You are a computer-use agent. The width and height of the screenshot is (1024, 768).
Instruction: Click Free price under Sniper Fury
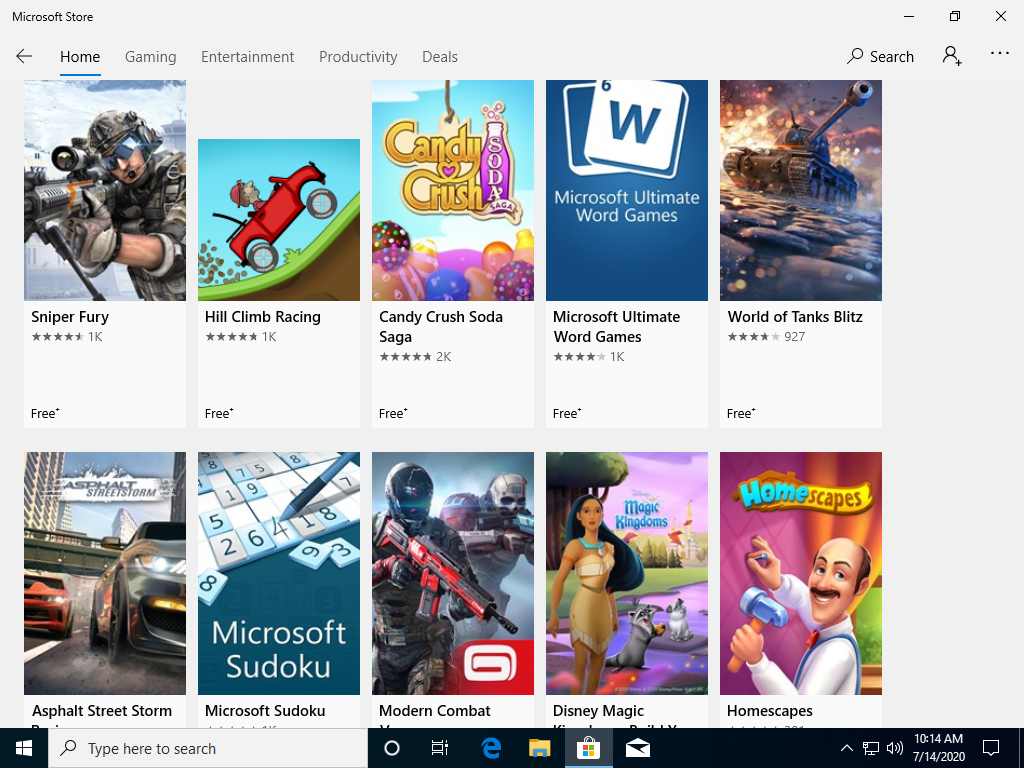tap(45, 413)
